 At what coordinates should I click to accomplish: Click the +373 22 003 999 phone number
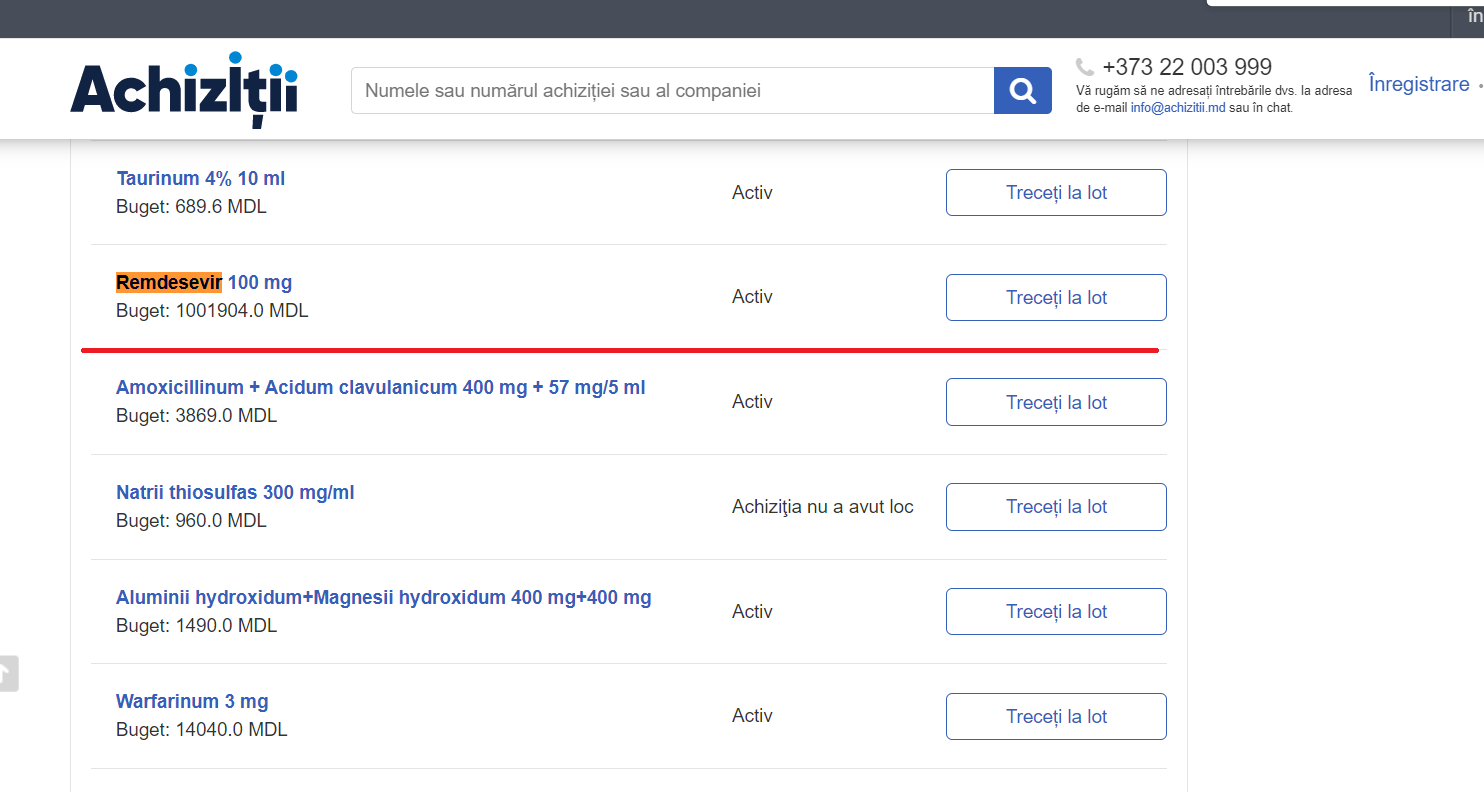[1186, 67]
